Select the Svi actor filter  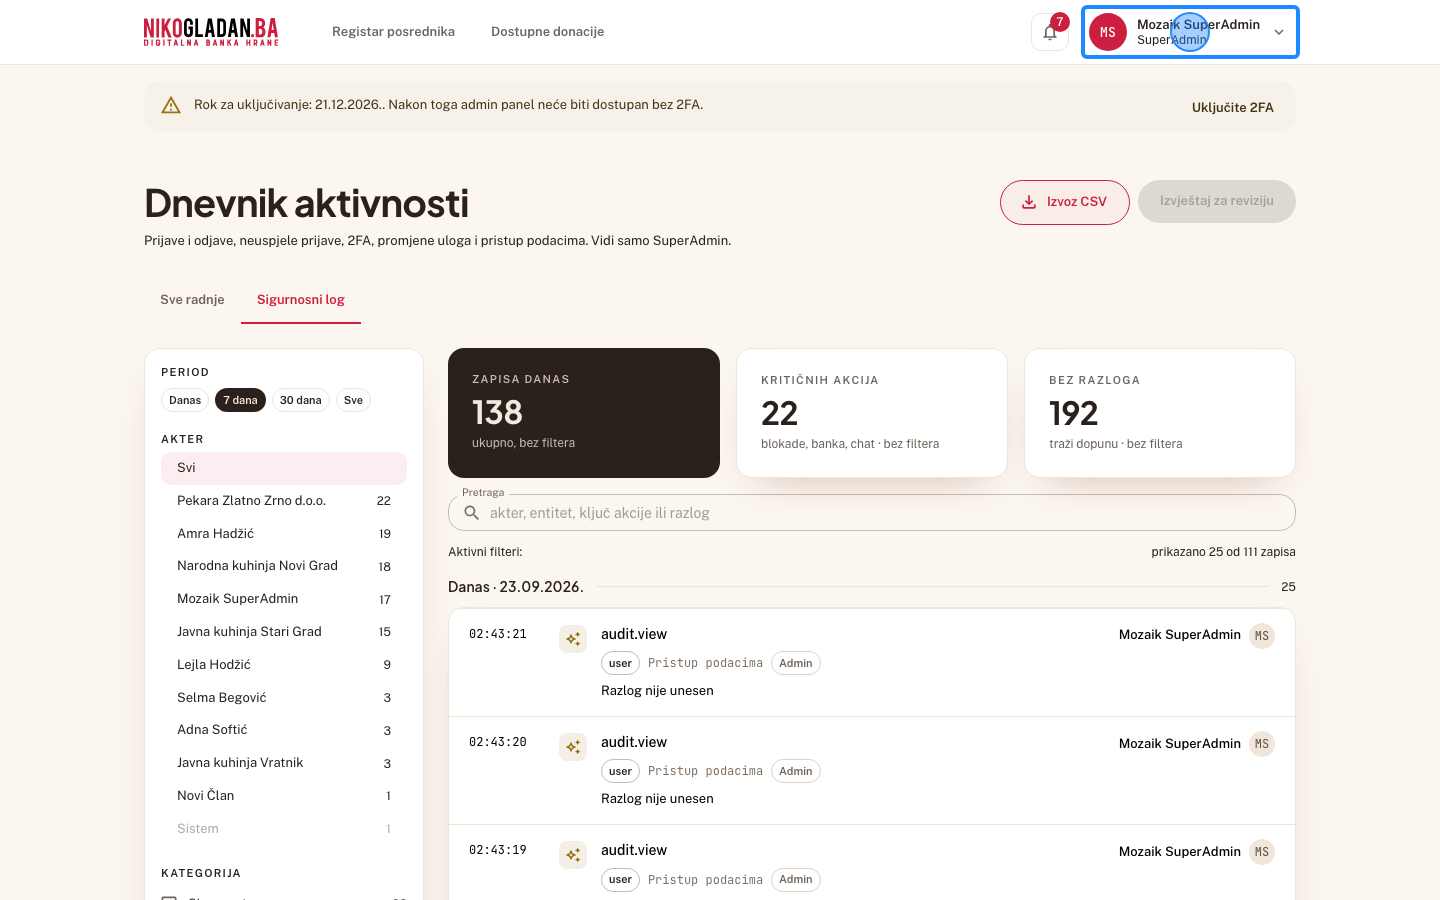coord(284,468)
